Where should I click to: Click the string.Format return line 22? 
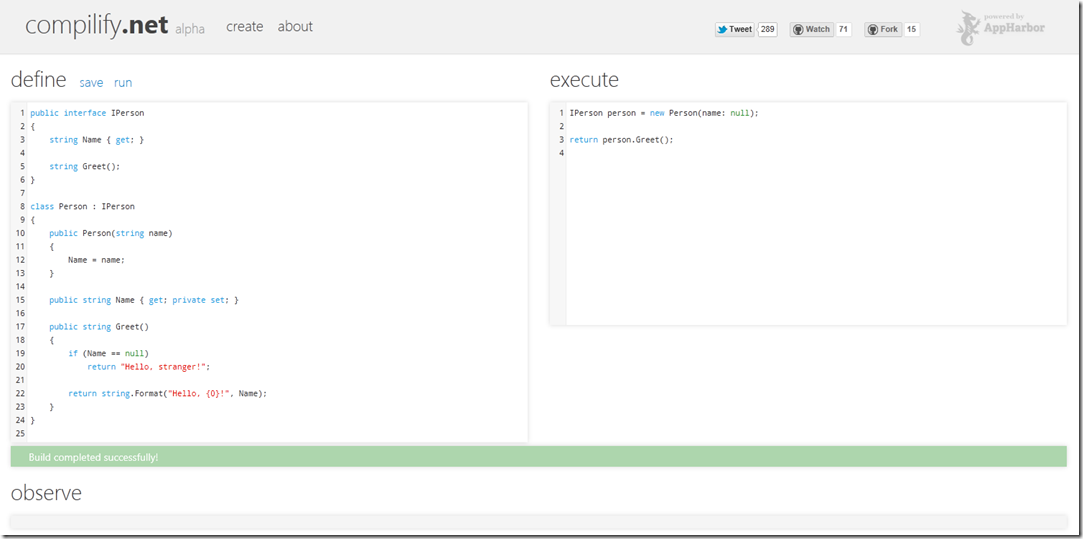(167, 394)
